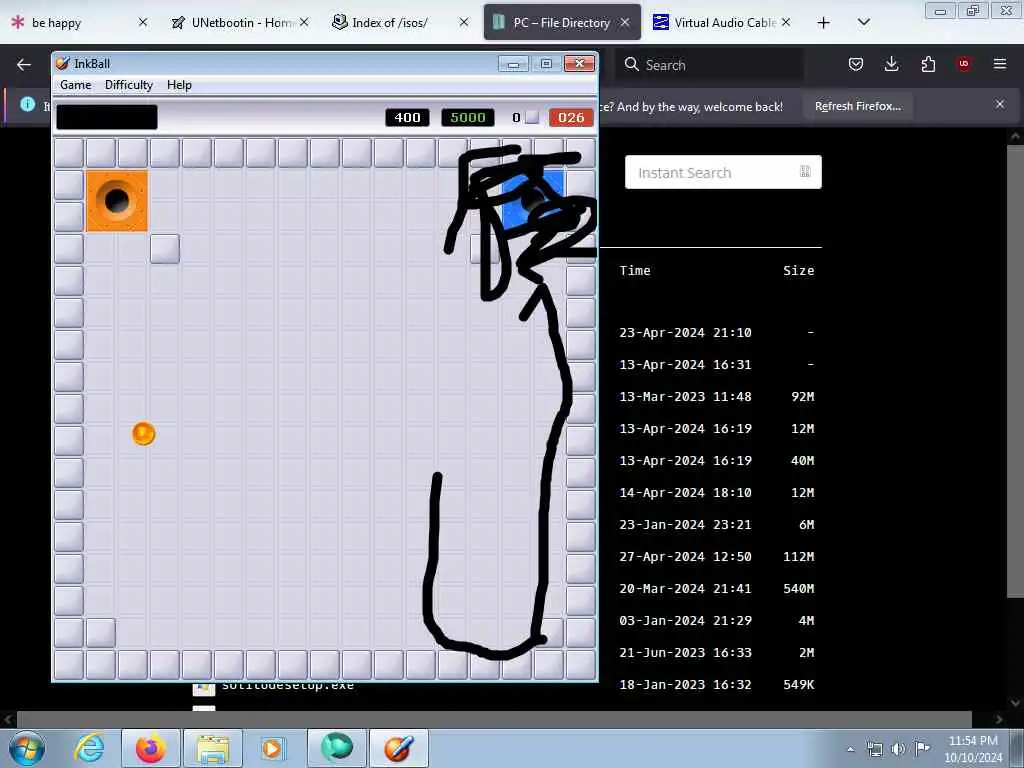
Task: Launch Internet Explorer from the taskbar
Action: point(89,748)
